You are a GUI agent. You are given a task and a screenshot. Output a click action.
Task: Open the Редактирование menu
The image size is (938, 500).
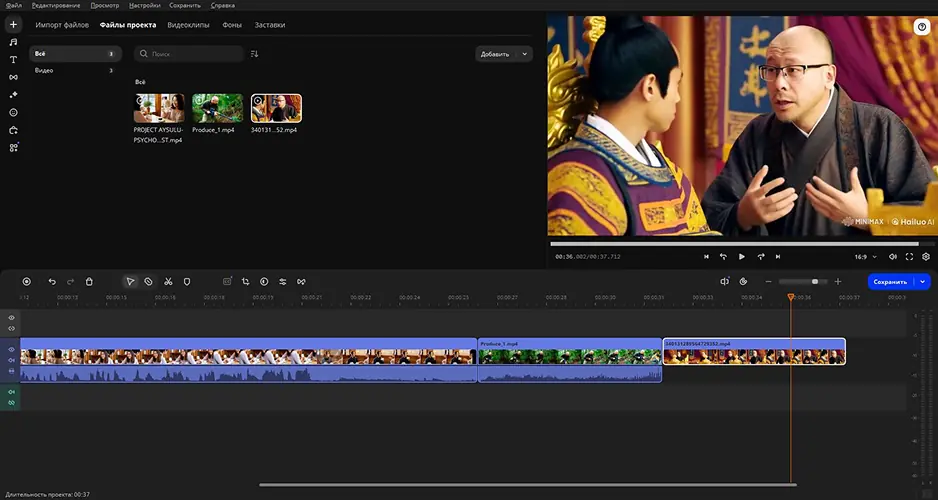[56, 5]
